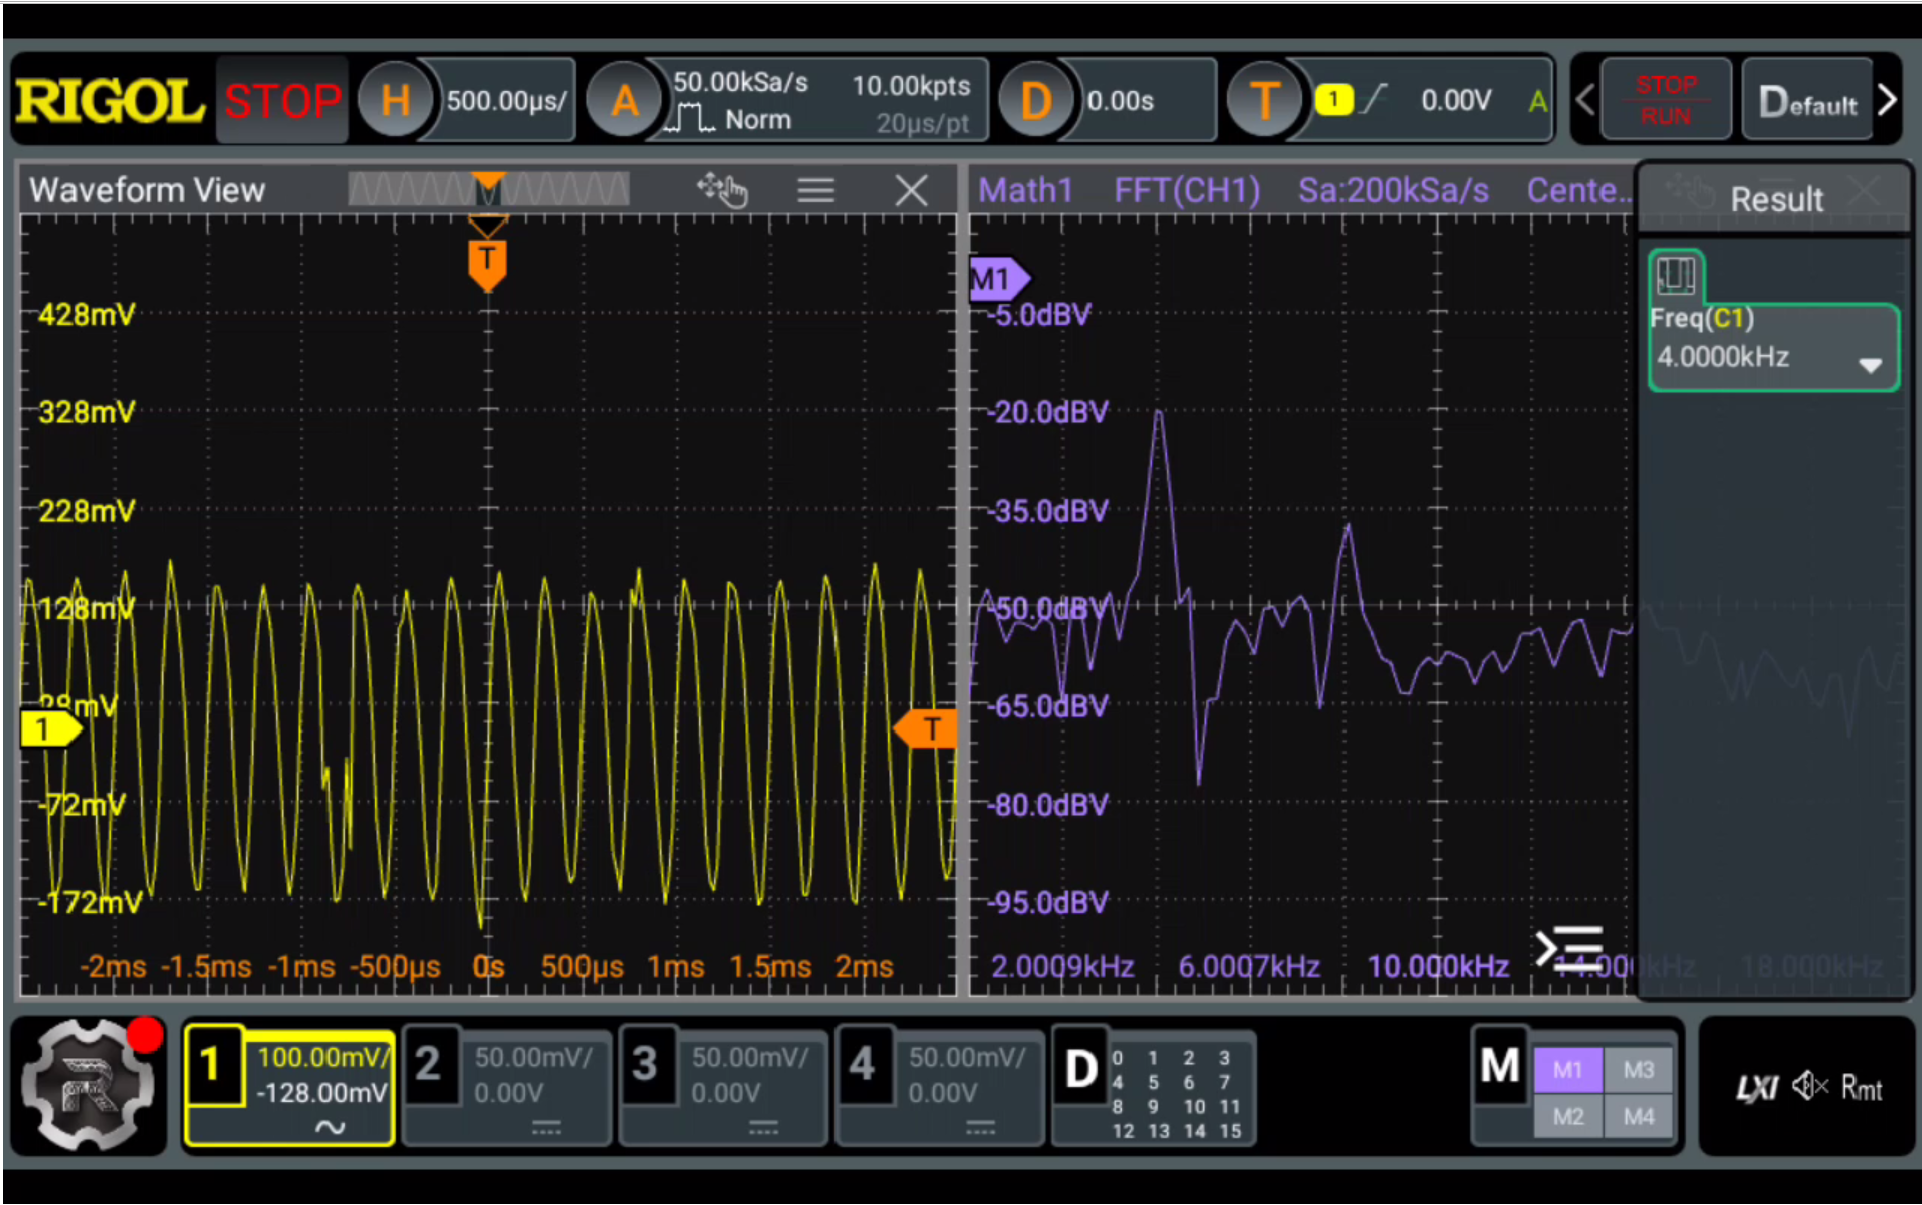
Task: Toggle the M1 math channel
Action: [x=1568, y=1070]
